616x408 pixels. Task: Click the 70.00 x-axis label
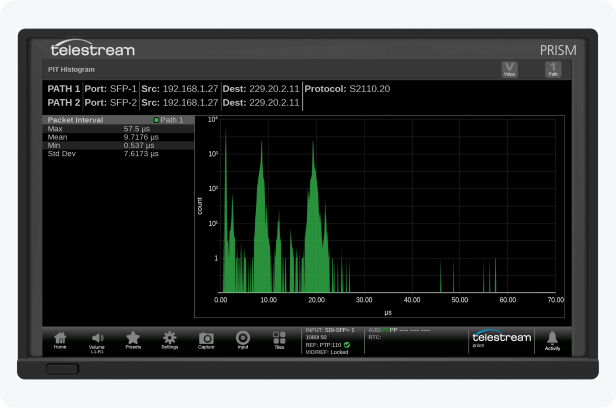point(556,300)
